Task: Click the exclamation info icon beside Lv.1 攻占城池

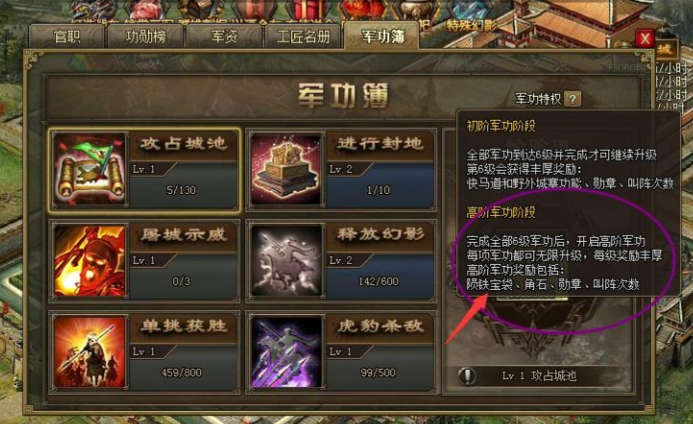Action: [467, 376]
